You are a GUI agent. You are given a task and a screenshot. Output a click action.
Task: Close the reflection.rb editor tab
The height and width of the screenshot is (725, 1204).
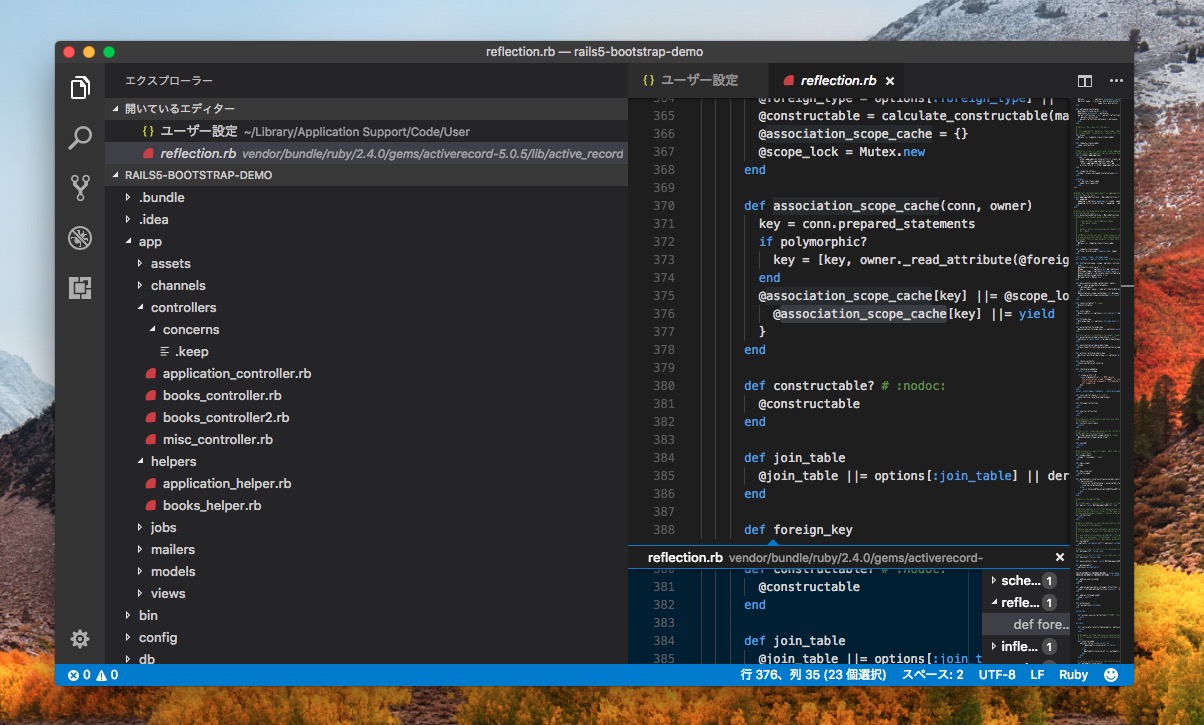(x=890, y=81)
